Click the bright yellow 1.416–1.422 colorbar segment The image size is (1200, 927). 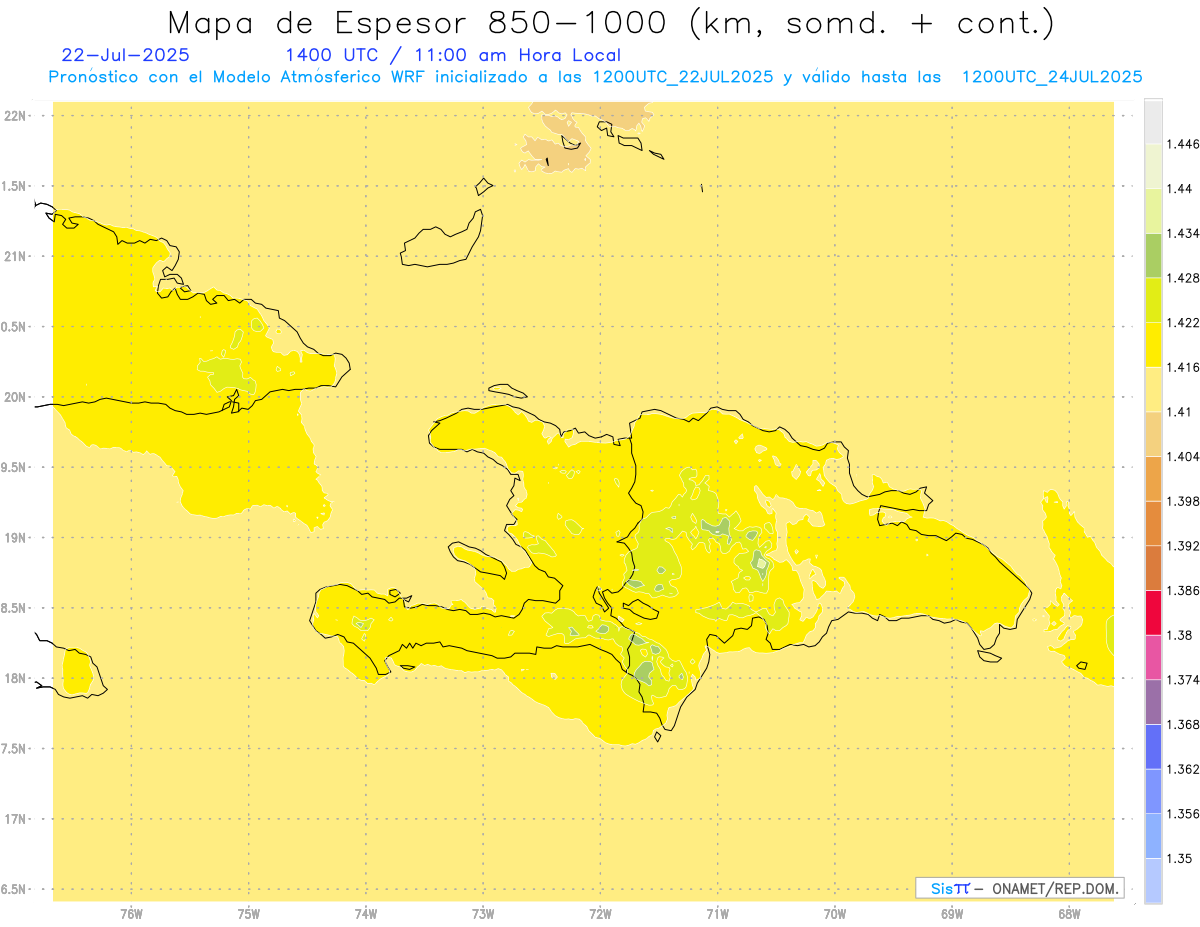tap(1153, 344)
